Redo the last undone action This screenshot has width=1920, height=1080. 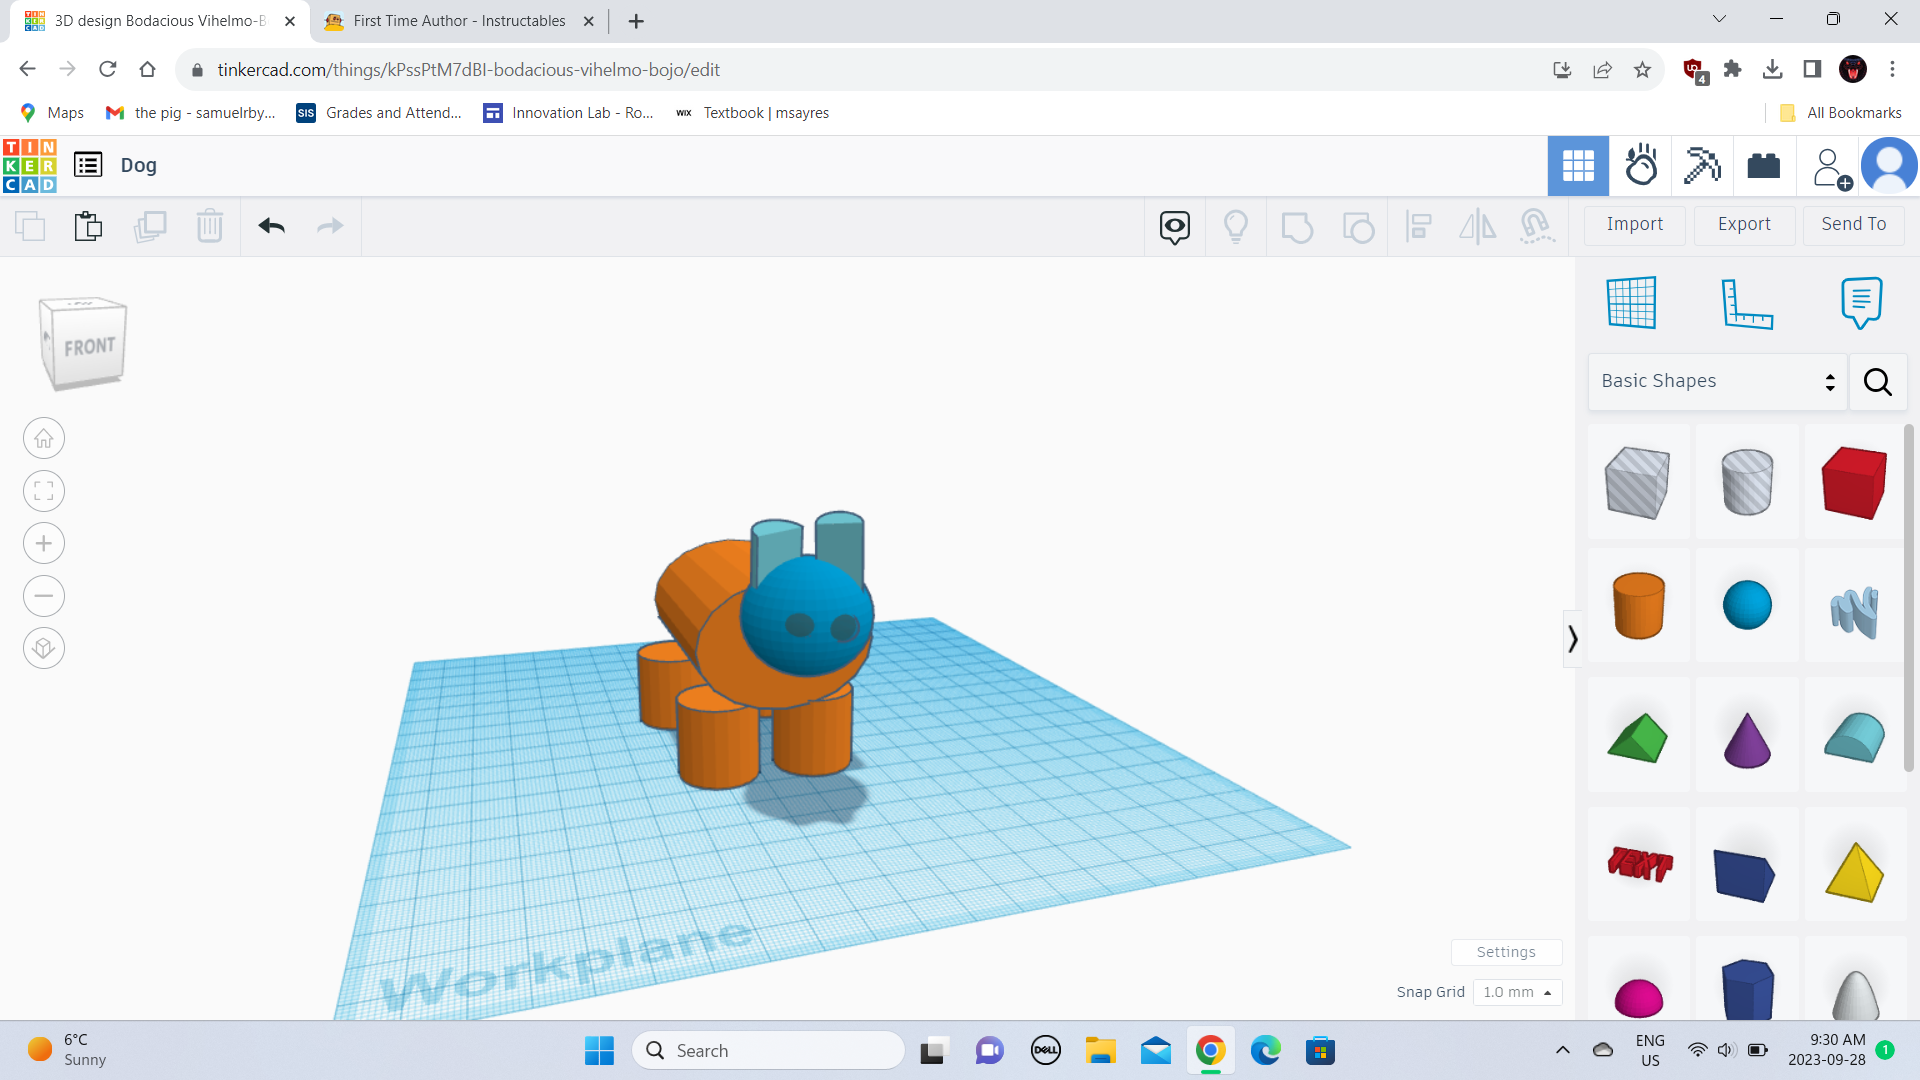(x=330, y=226)
